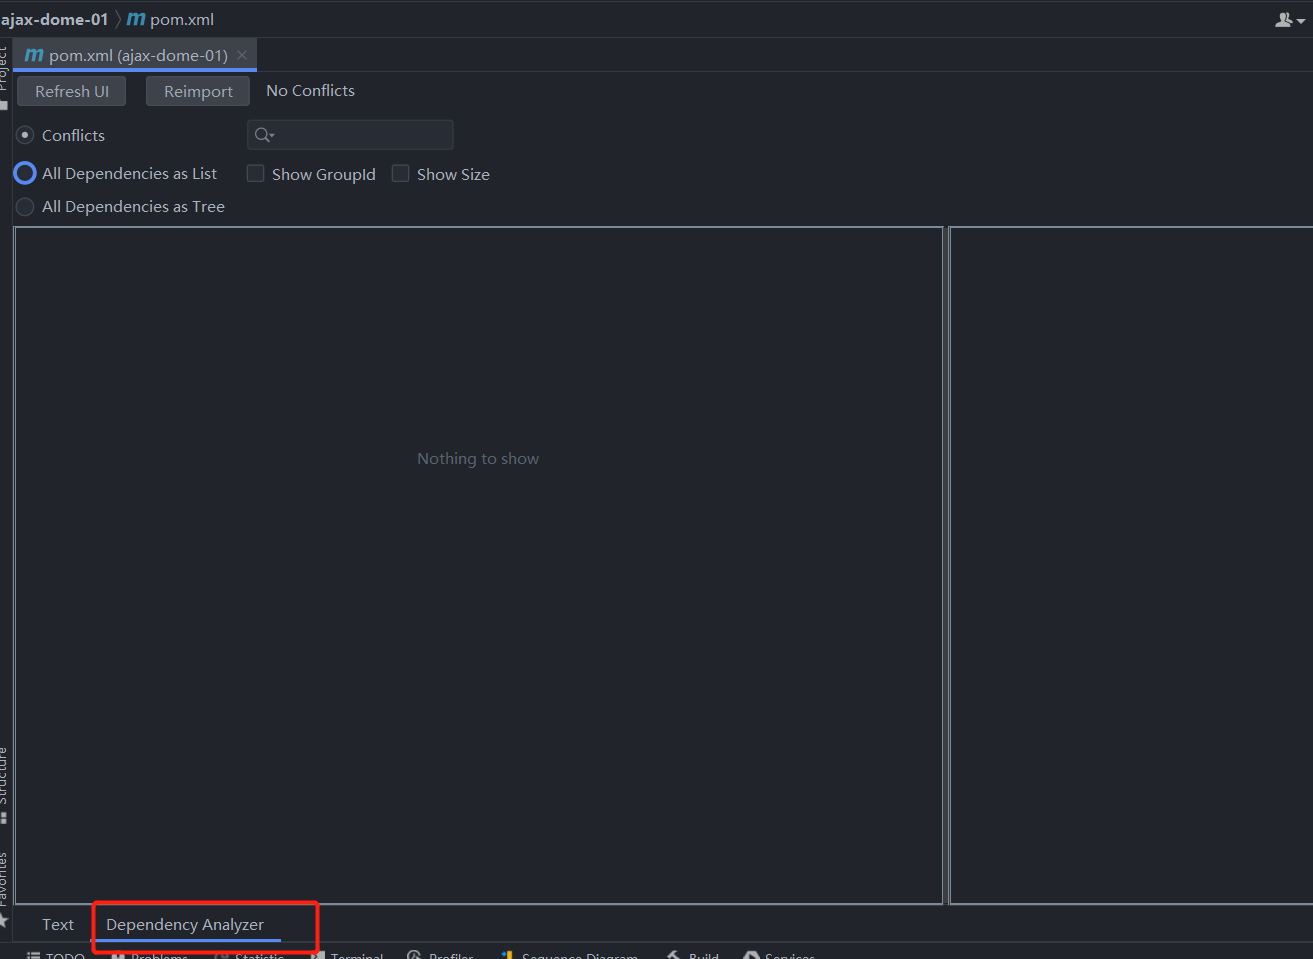Image resolution: width=1313 pixels, height=959 pixels.
Task: Click the Reimport button
Action: 198,91
